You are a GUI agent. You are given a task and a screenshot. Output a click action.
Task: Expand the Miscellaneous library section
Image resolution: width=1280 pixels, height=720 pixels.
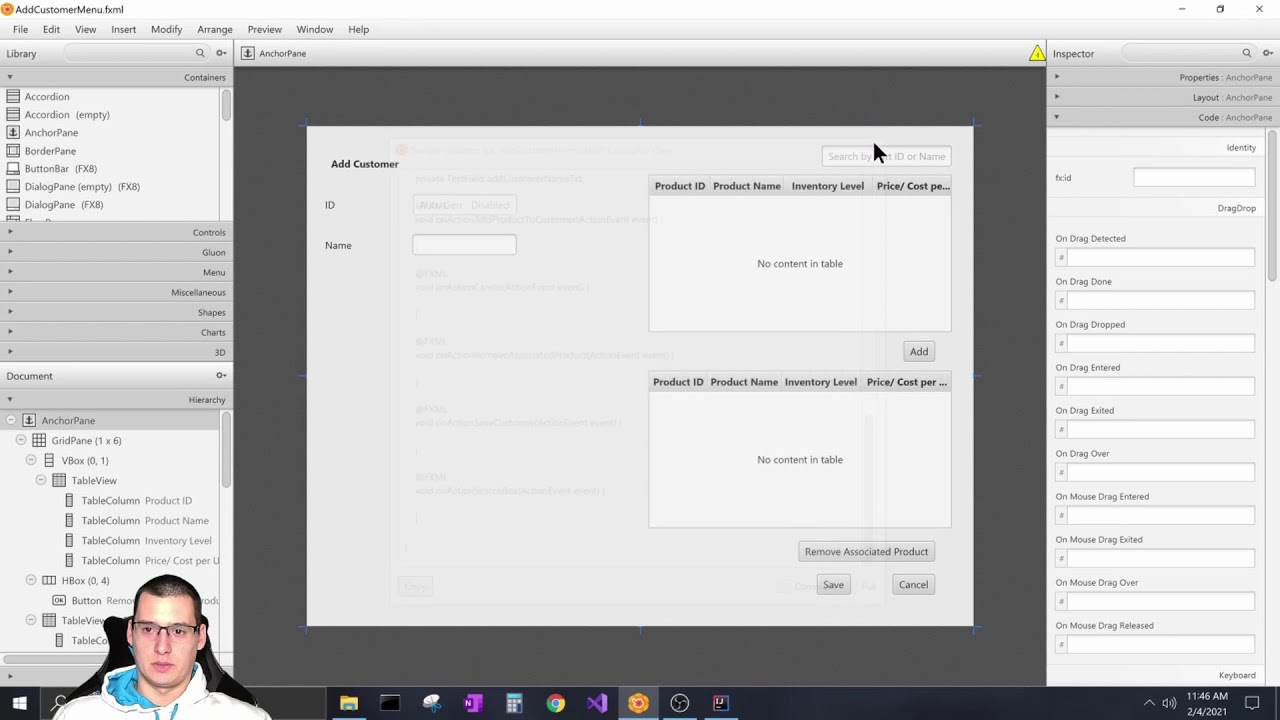click(116, 292)
